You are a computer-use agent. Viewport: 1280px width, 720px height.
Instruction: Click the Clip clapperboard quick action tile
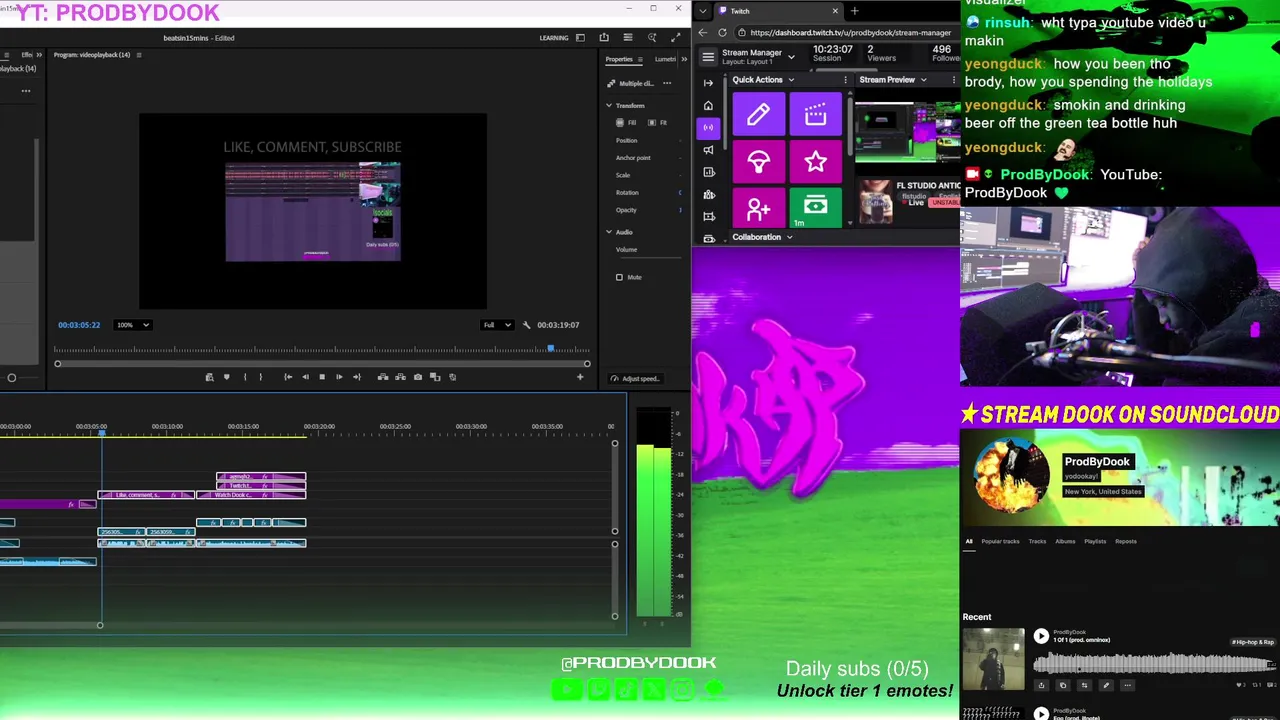click(815, 115)
